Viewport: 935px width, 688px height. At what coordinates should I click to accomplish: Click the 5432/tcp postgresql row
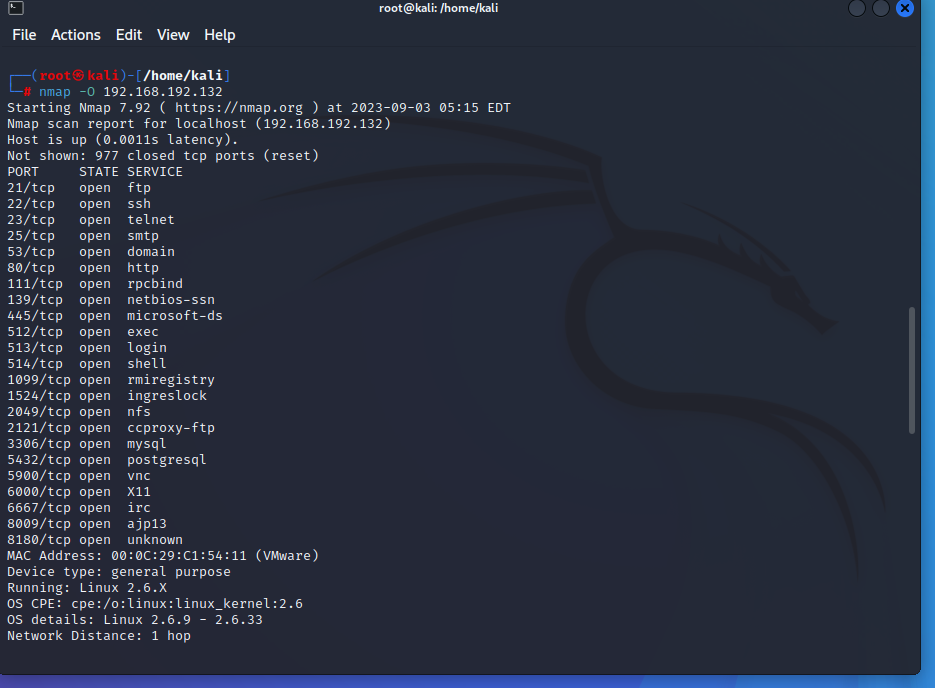coord(107,460)
